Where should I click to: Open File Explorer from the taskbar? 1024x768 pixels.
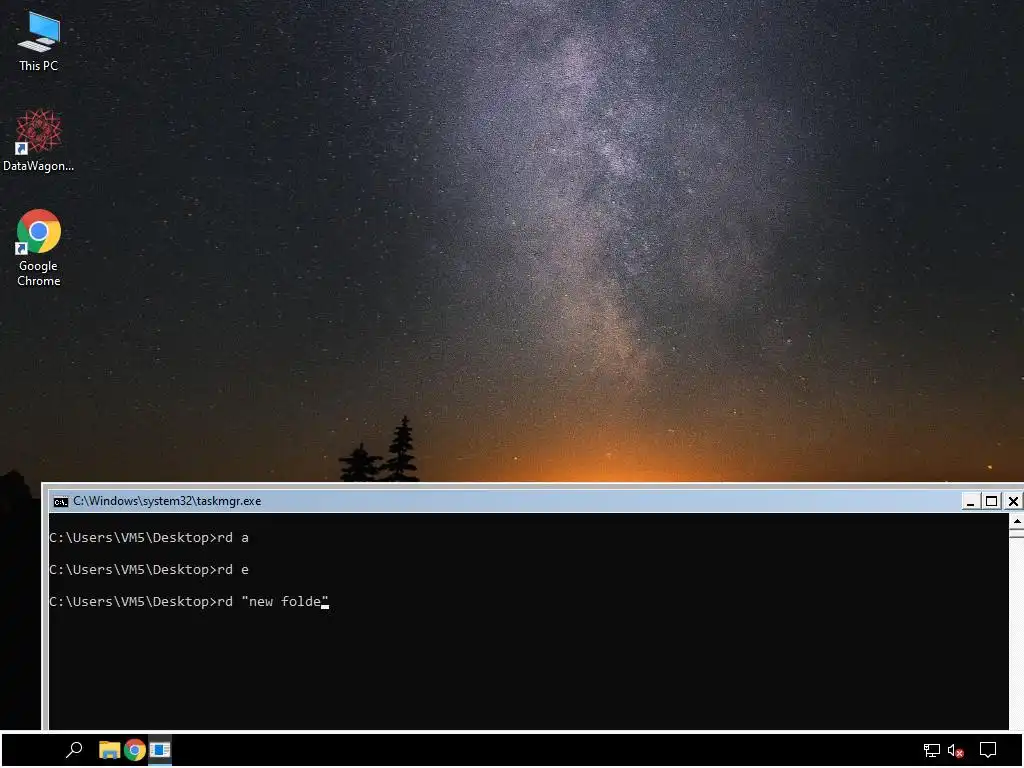[x=109, y=750]
